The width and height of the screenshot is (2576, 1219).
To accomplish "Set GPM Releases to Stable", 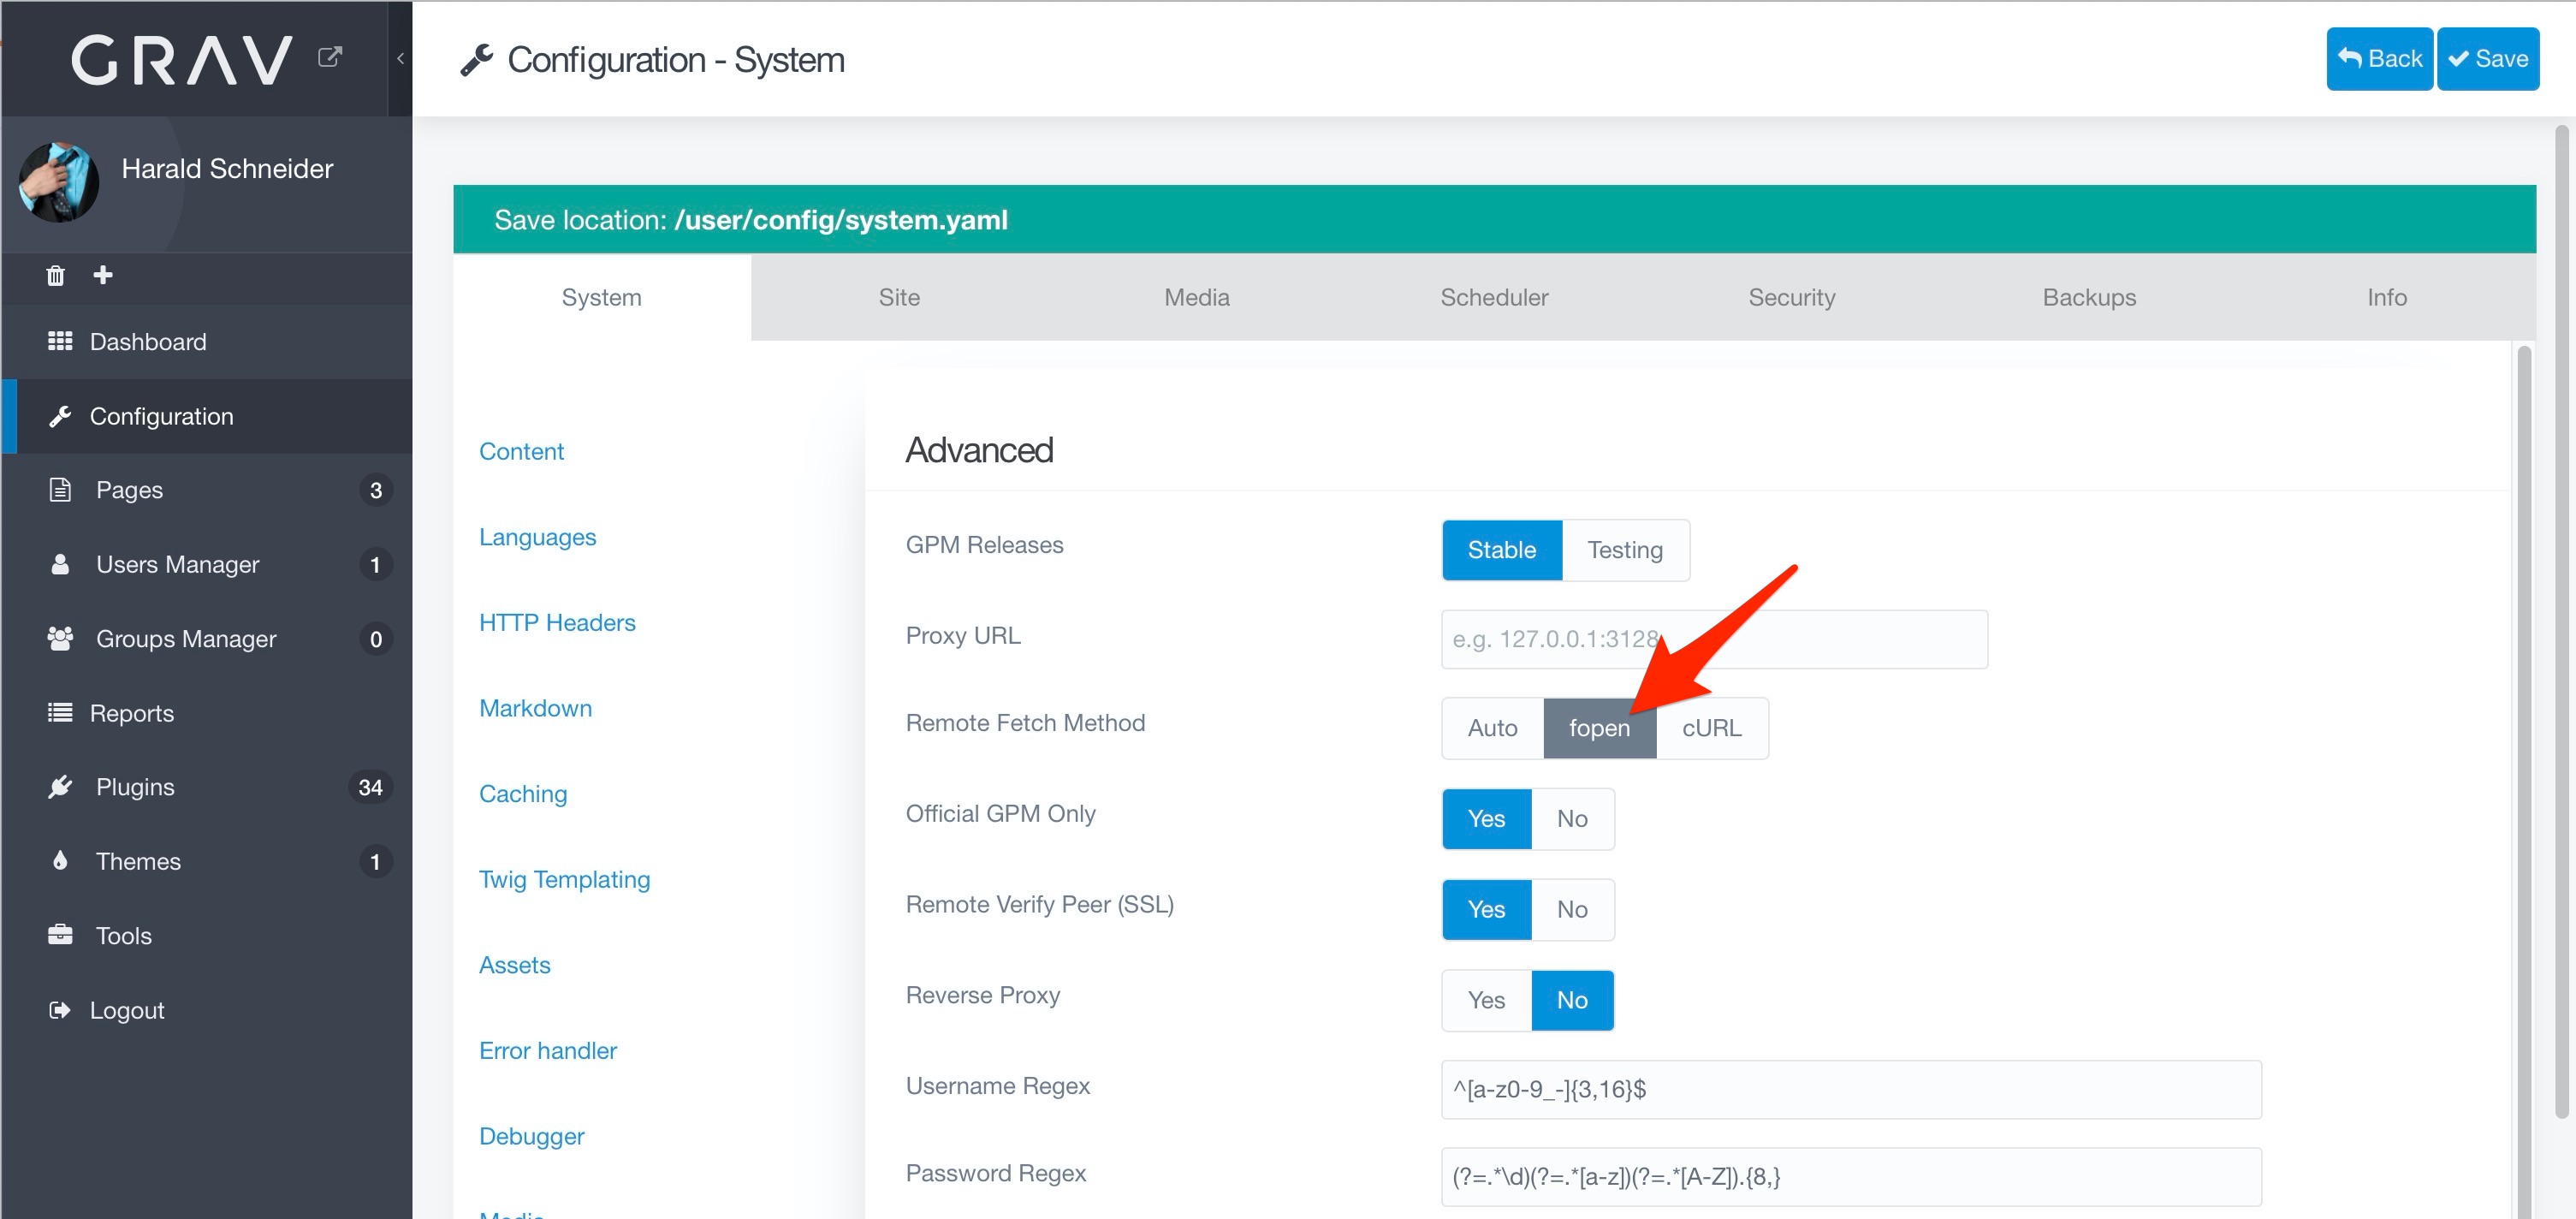I will click(1501, 550).
